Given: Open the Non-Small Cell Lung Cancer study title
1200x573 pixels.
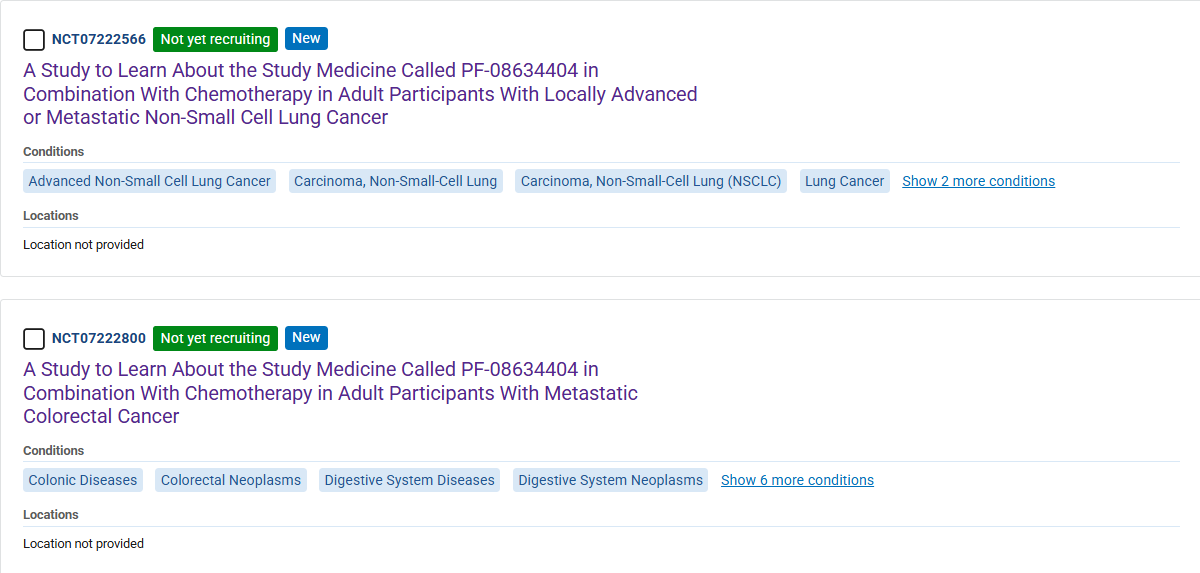Looking at the screenshot, I should tap(360, 94).
